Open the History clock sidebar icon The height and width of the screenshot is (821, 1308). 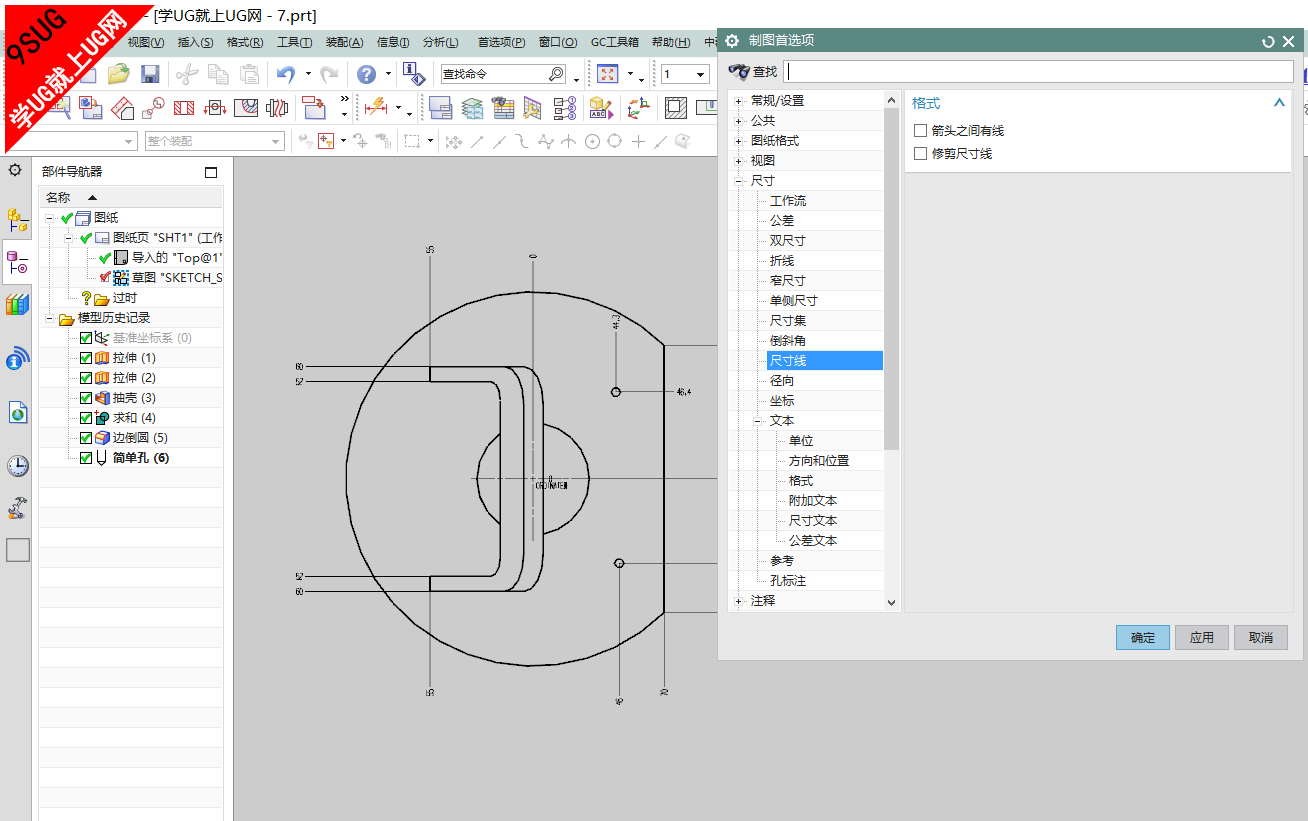(x=17, y=465)
